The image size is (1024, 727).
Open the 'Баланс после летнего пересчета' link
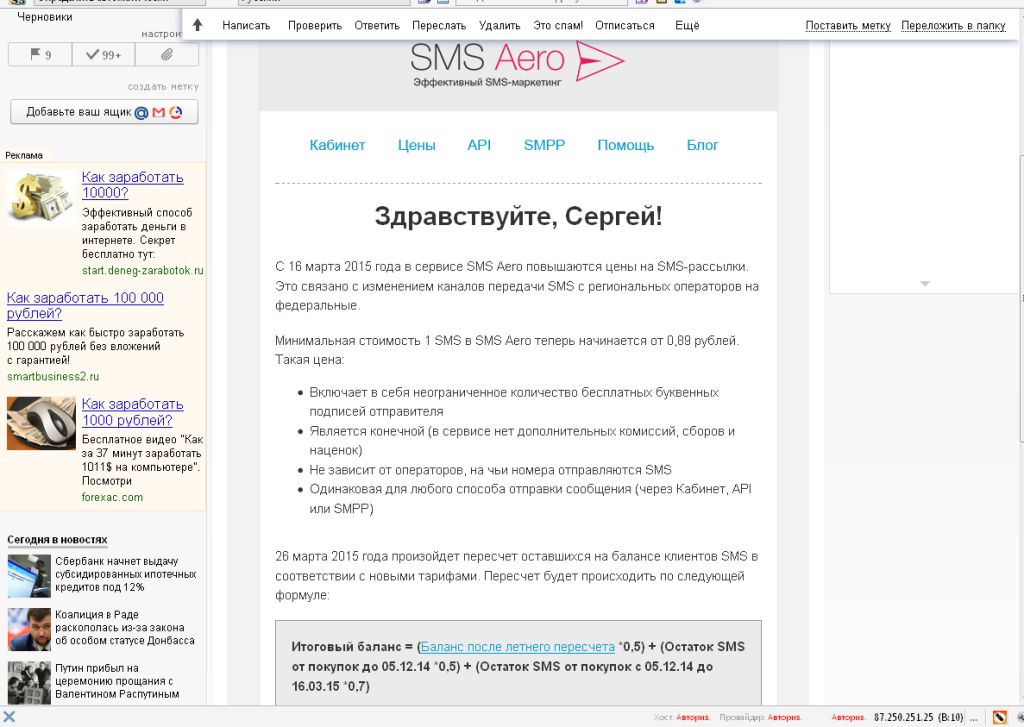pyautogui.click(x=517, y=646)
